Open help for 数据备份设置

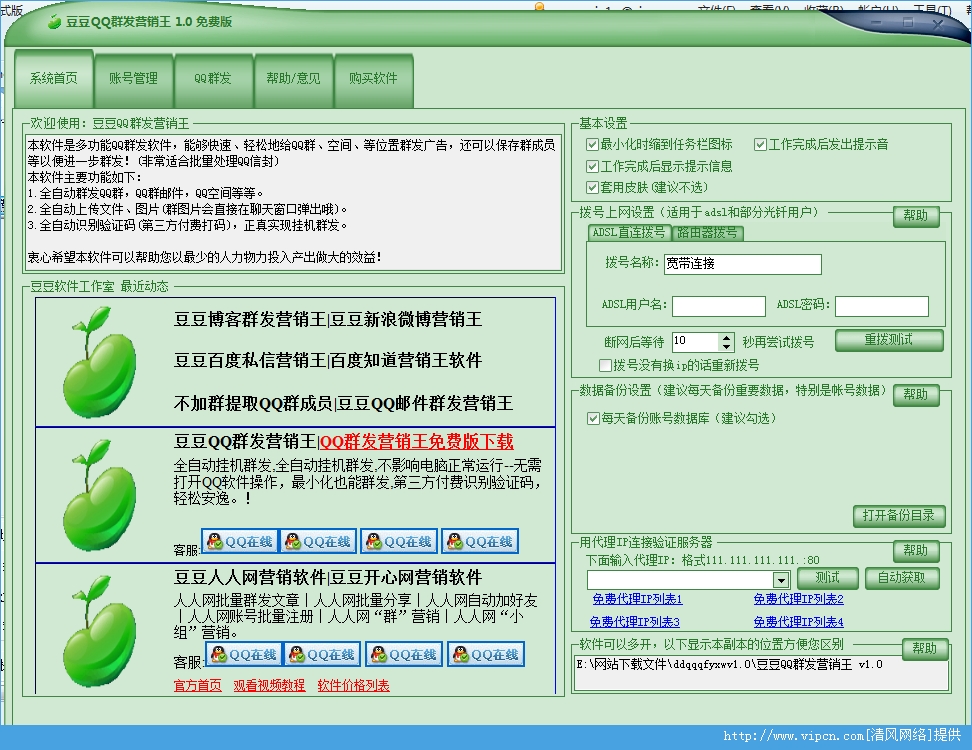coord(916,395)
